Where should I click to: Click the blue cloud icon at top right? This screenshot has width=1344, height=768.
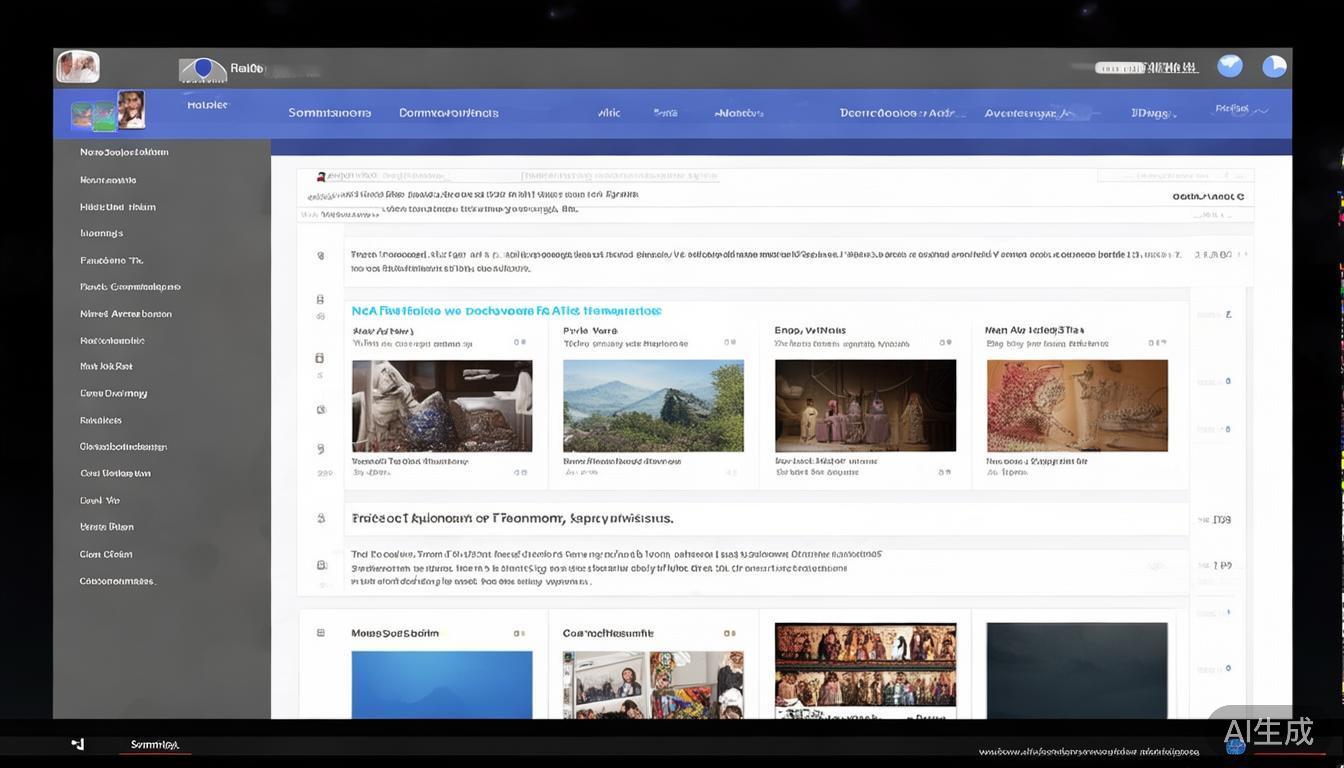point(1229,66)
